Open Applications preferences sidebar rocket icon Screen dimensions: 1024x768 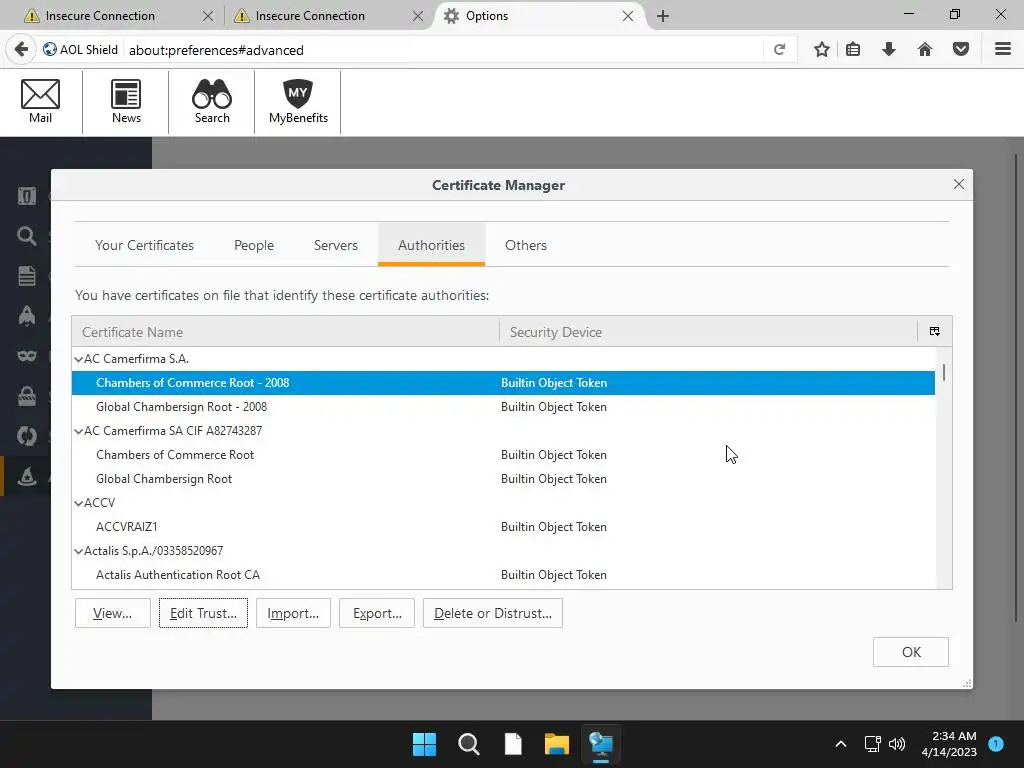27,315
